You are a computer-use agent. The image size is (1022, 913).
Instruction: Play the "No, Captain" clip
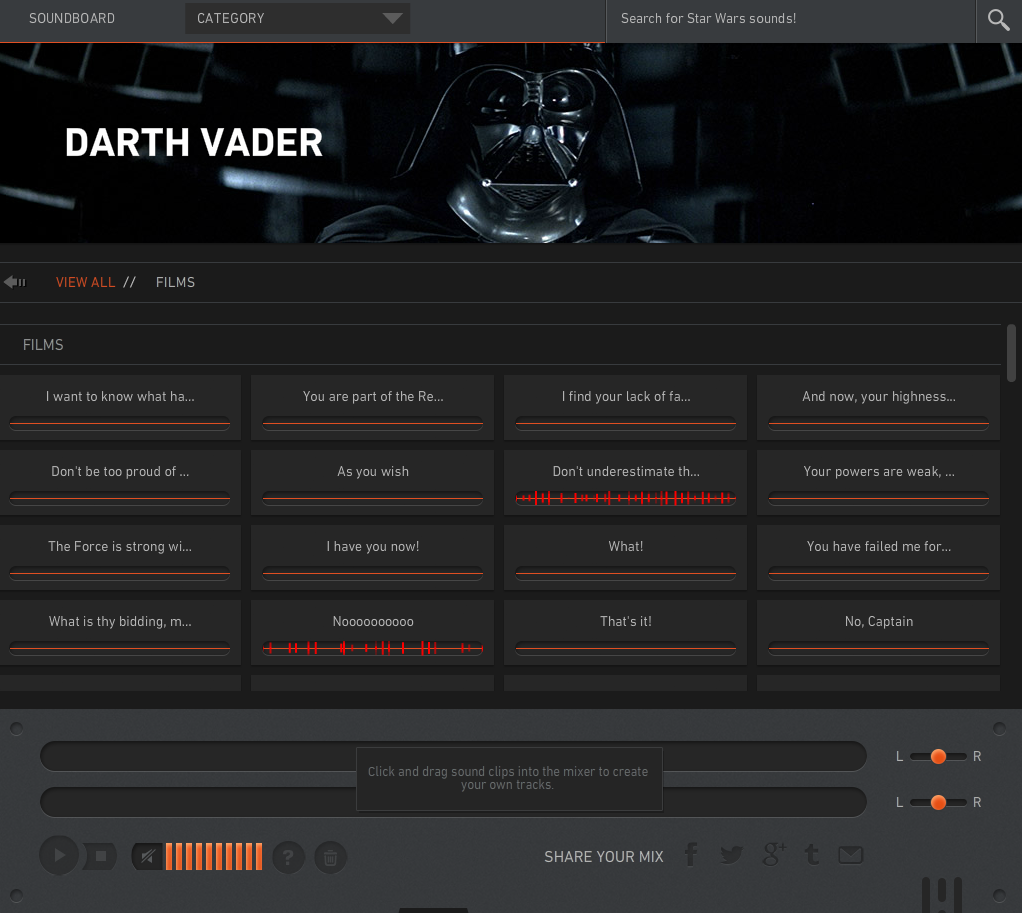[x=879, y=632]
